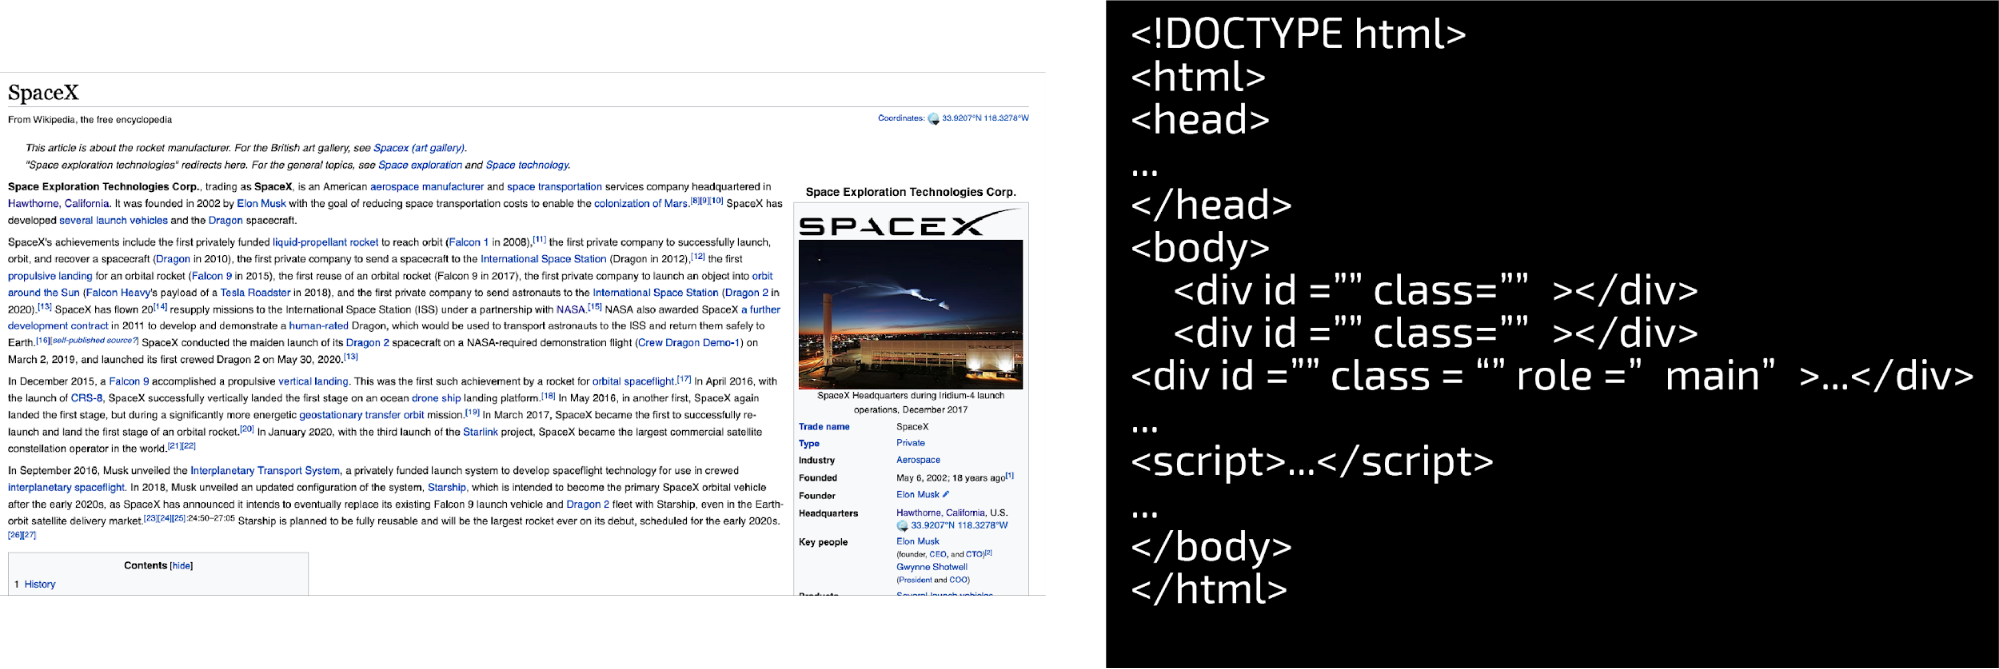Click the NASA link in the article
Viewport: 1999px width, 669px height.
(x=570, y=310)
